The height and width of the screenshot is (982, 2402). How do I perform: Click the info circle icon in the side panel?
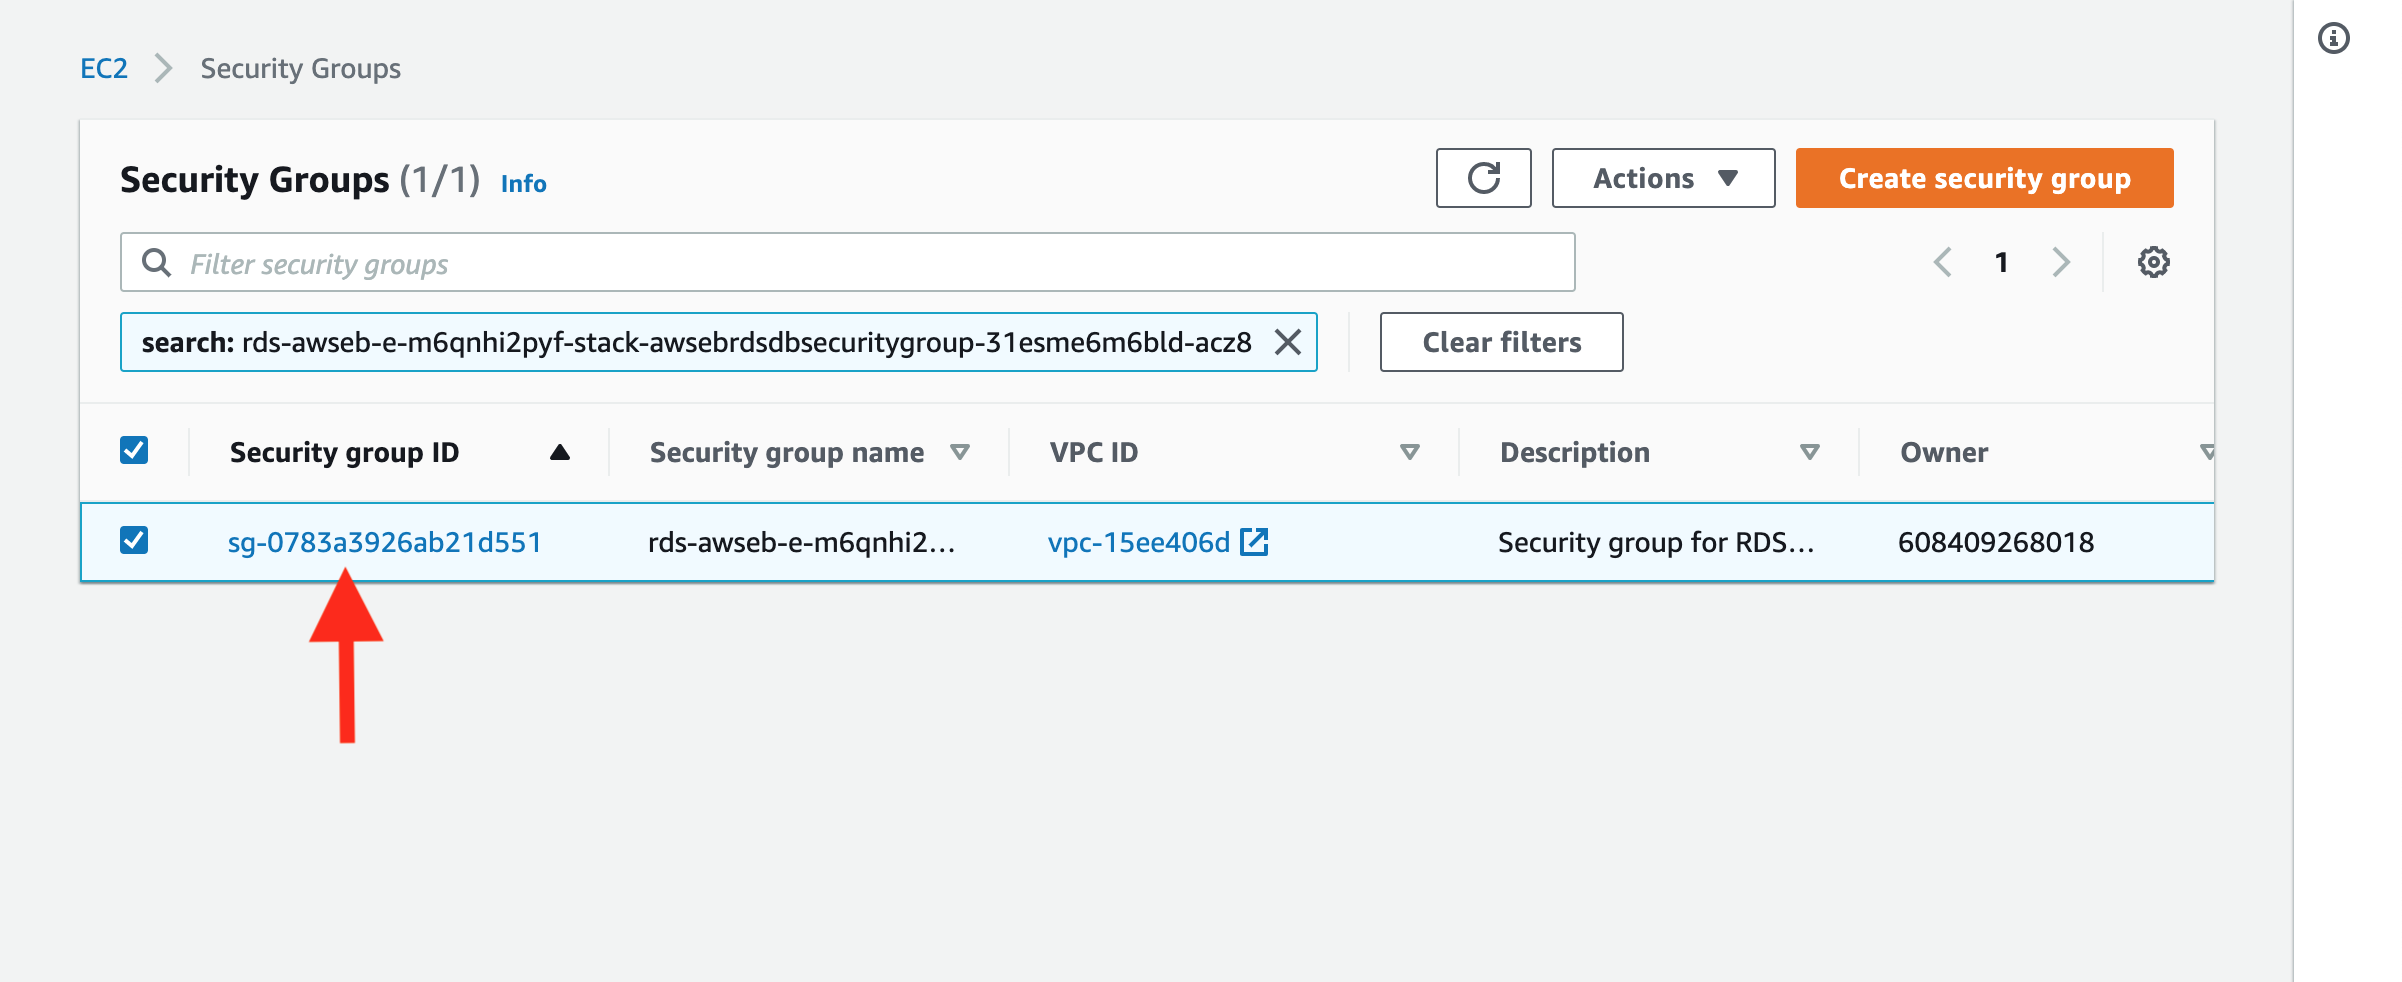(x=2333, y=39)
